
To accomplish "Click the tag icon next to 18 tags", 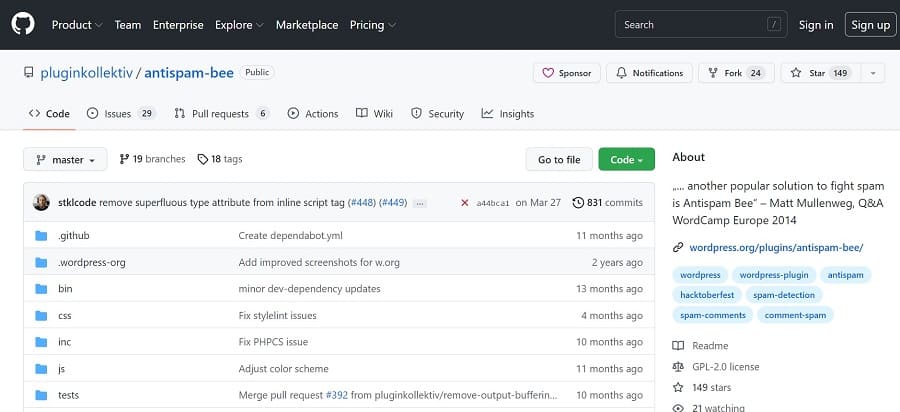I will click(203, 159).
